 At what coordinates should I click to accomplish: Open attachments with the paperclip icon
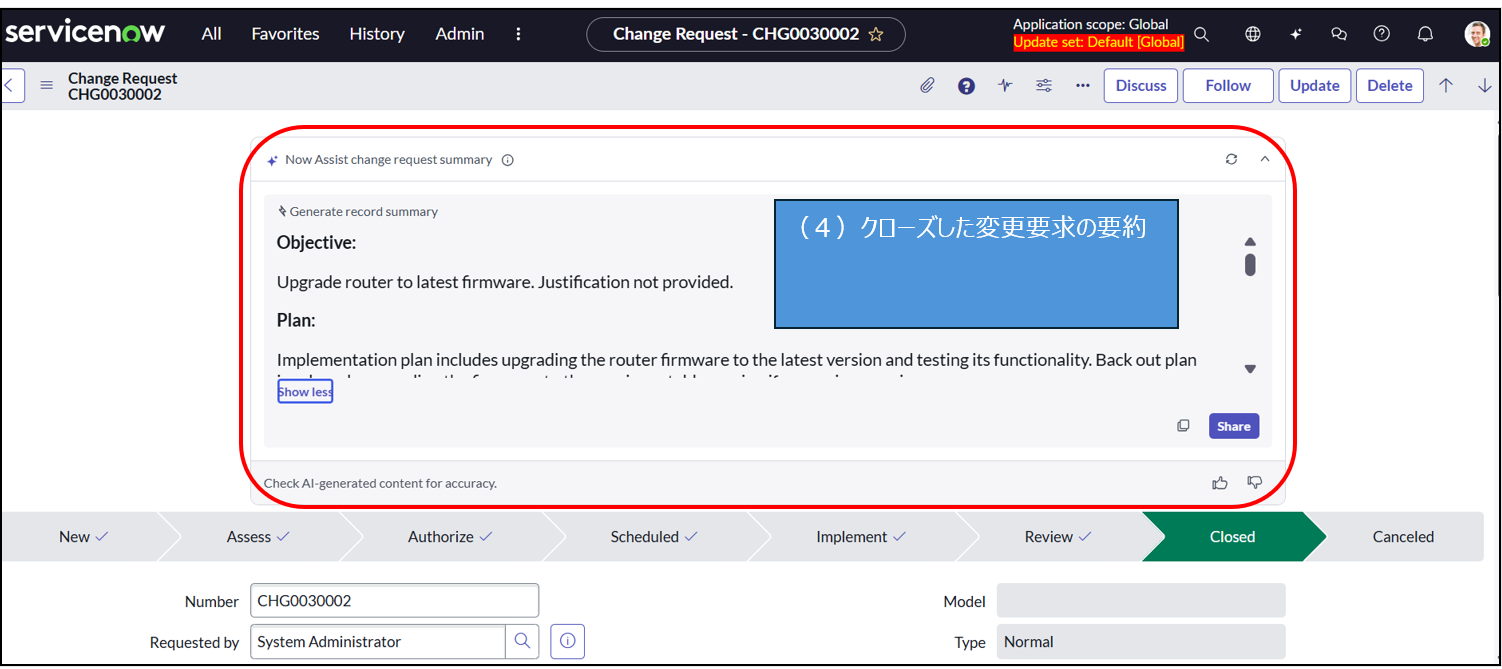[x=927, y=86]
